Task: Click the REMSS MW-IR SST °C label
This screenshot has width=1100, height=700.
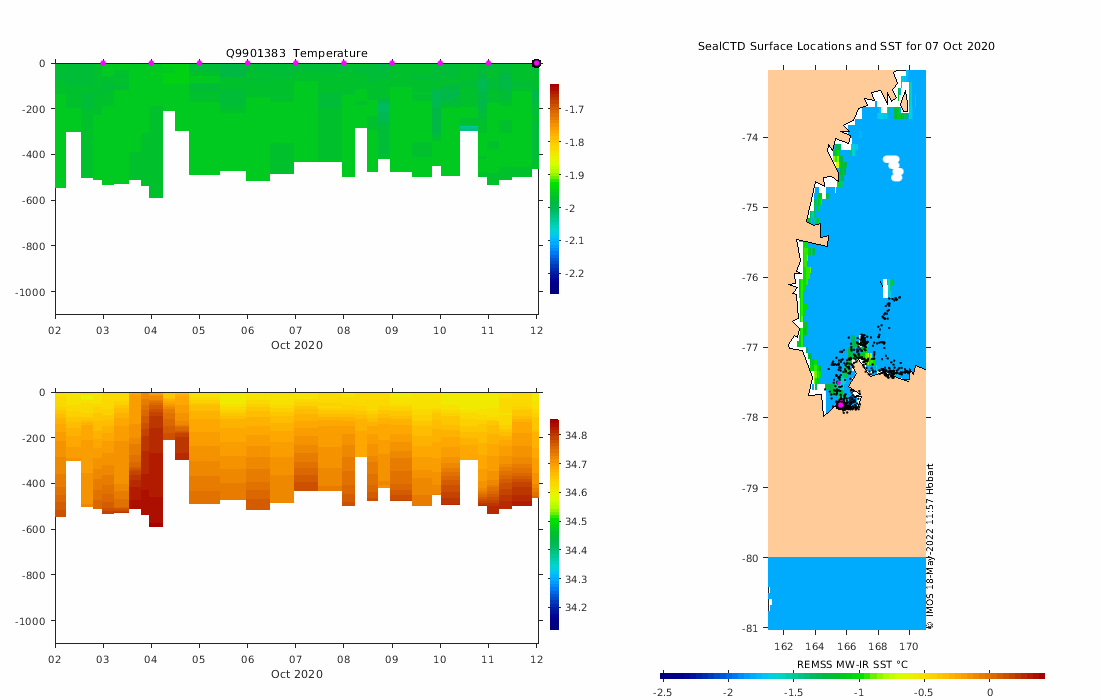Action: 852,664
